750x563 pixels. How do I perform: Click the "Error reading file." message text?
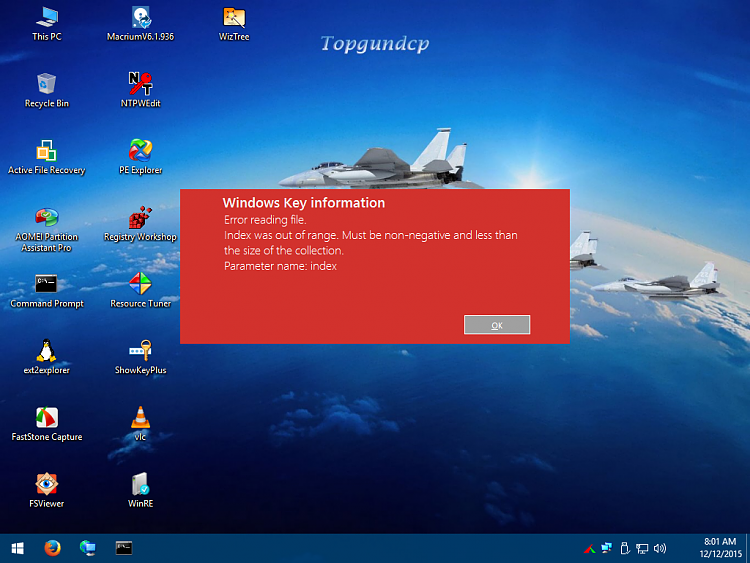(265, 220)
